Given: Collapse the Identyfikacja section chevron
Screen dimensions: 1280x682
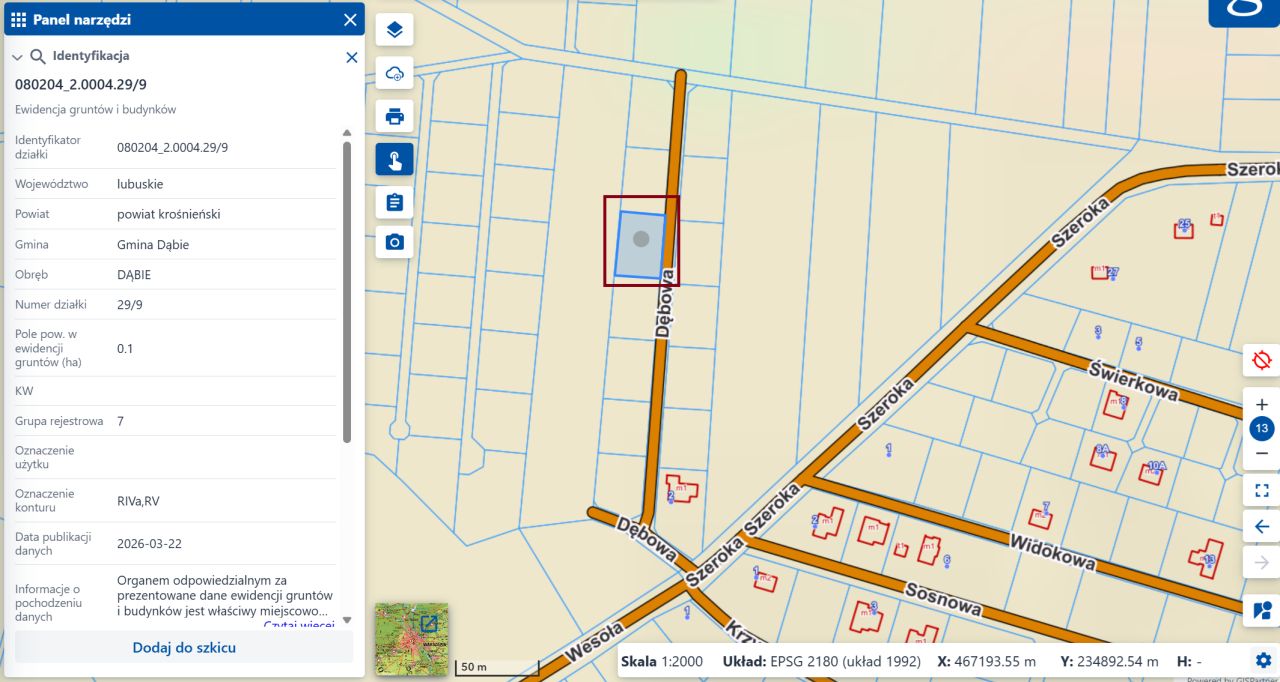Looking at the screenshot, I should [17, 57].
